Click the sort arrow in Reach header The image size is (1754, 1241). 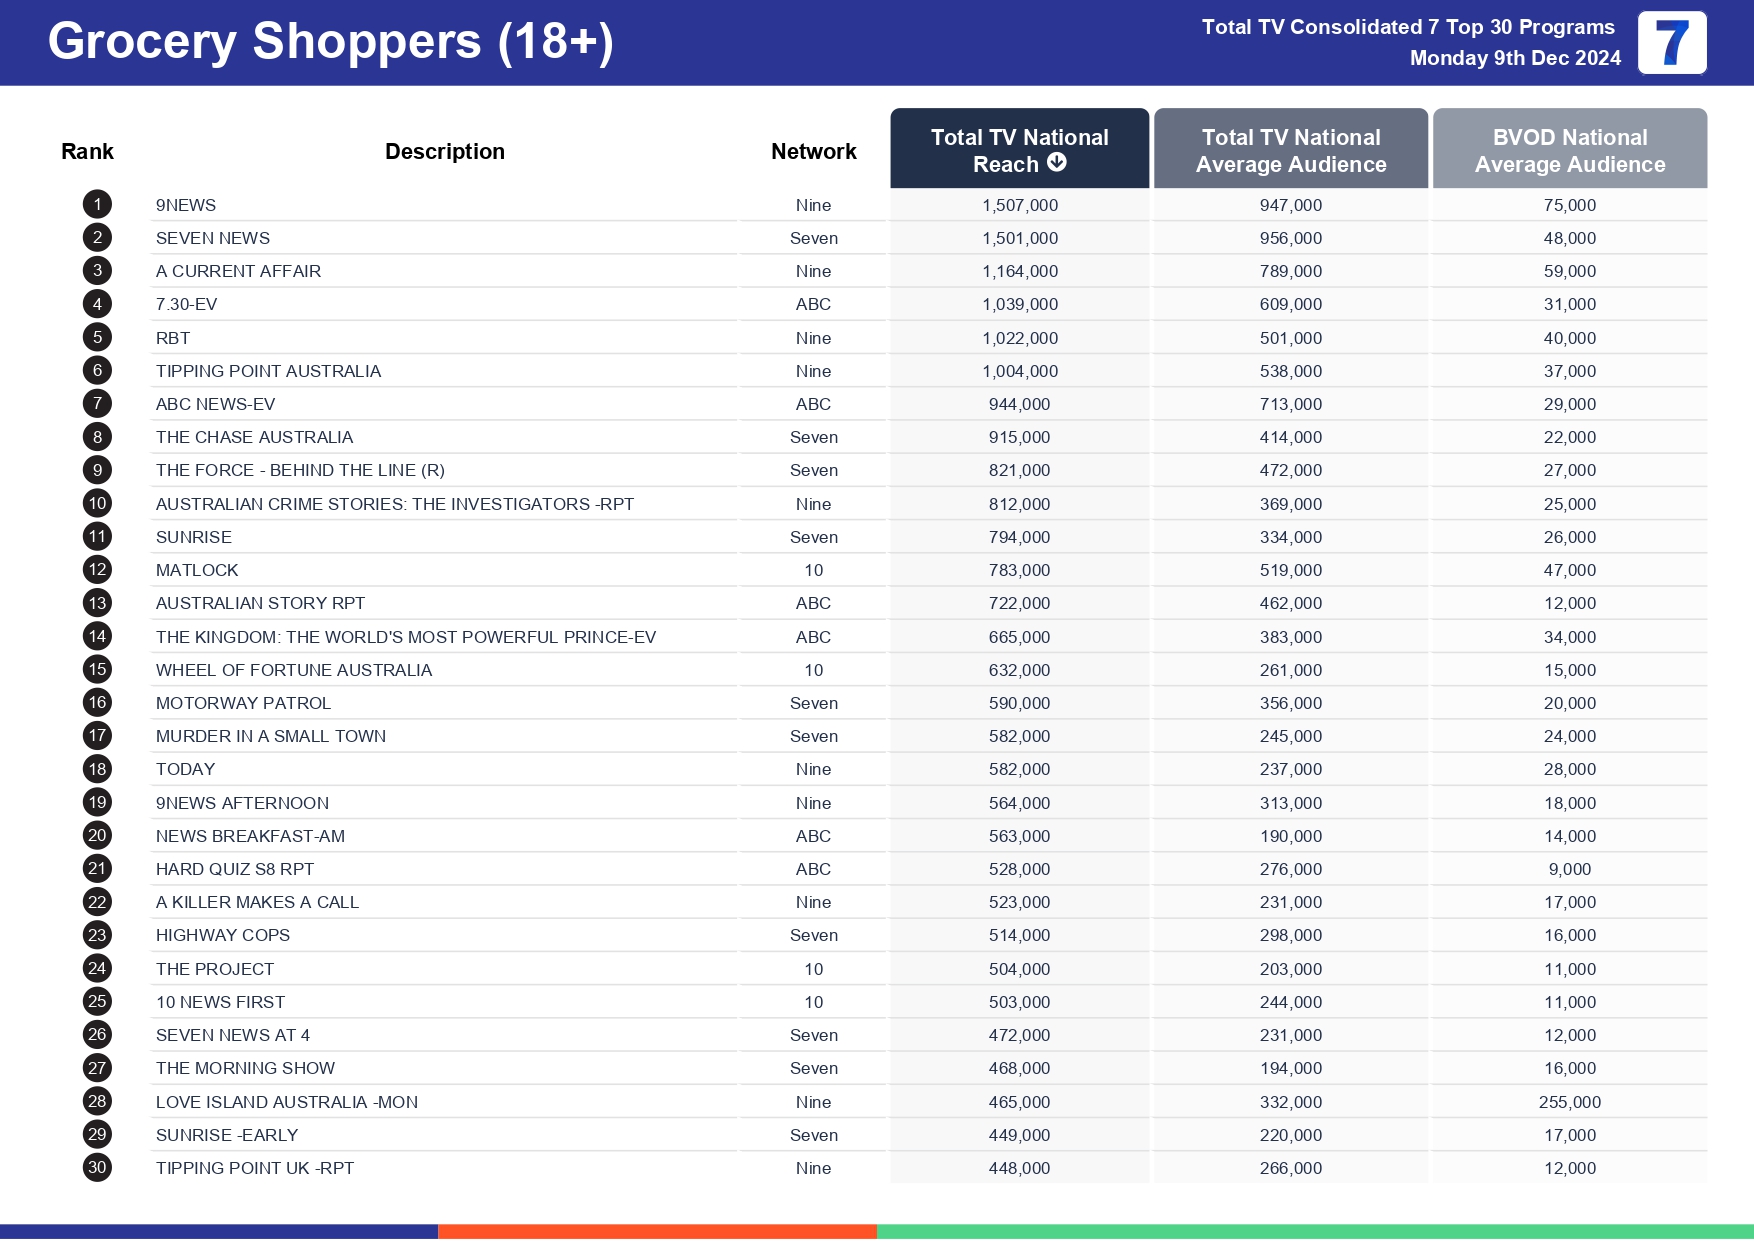click(x=1057, y=163)
